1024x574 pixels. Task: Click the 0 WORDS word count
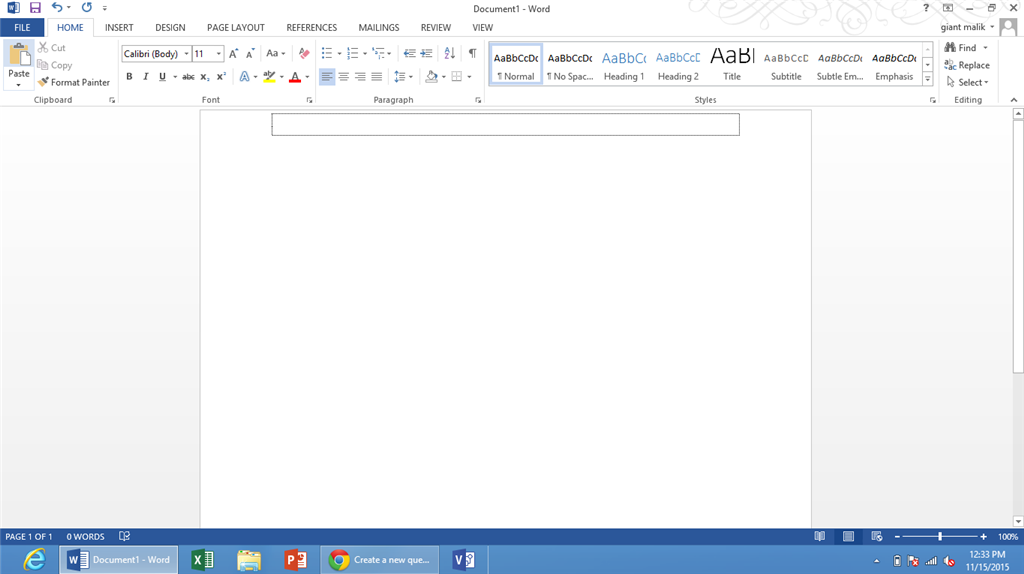point(86,536)
